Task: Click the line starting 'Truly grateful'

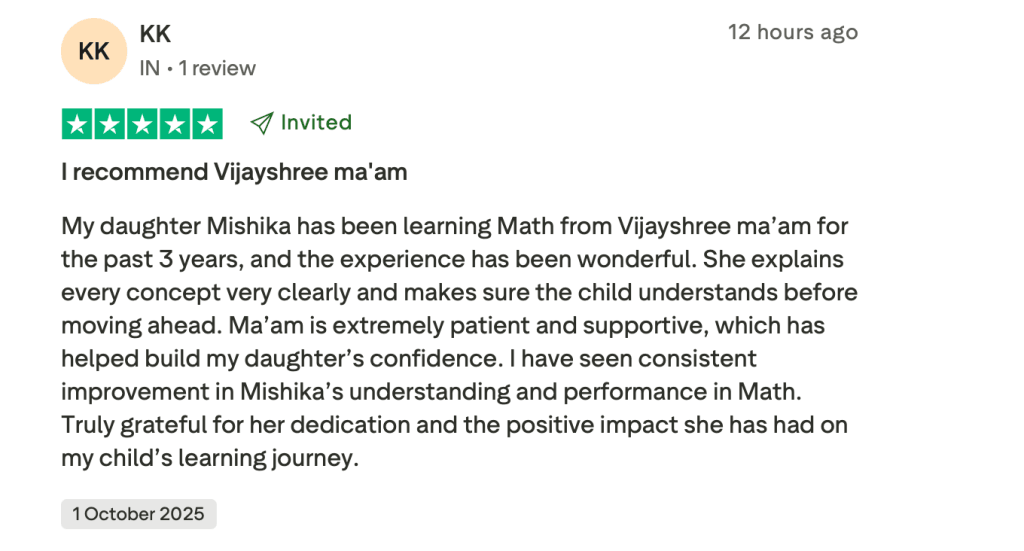Action: [x=454, y=424]
